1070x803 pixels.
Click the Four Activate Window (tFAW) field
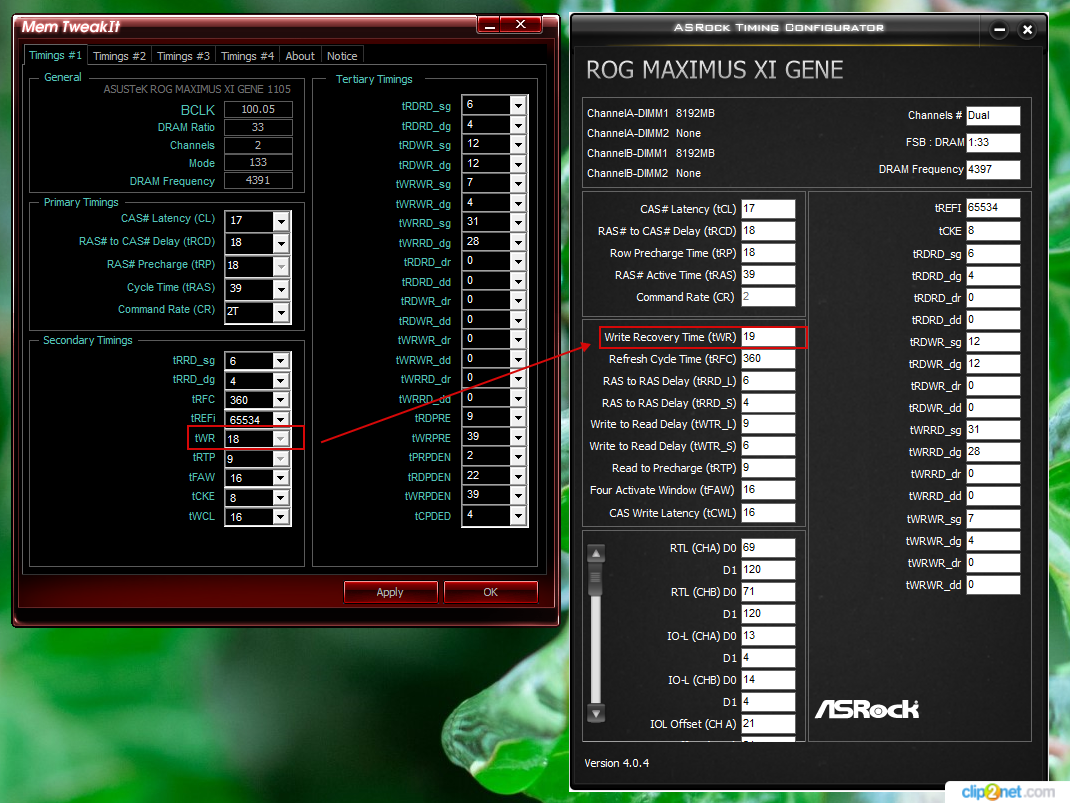coord(768,490)
